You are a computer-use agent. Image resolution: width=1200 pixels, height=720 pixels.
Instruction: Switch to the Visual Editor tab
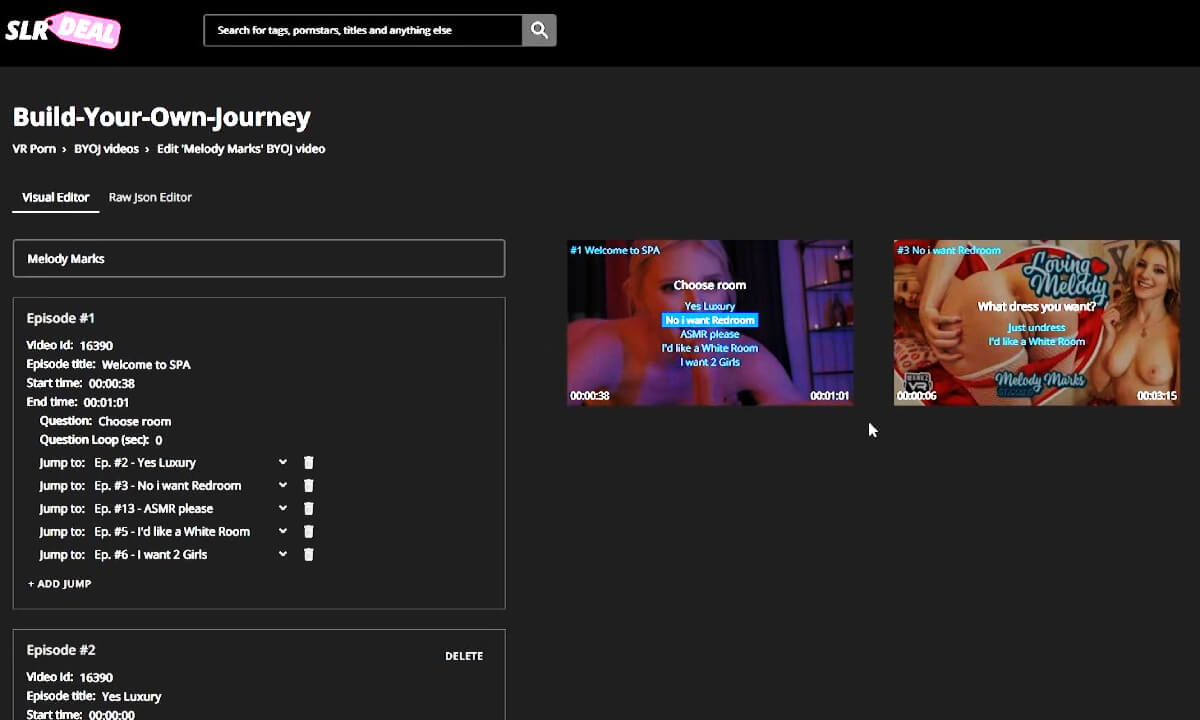pos(56,197)
